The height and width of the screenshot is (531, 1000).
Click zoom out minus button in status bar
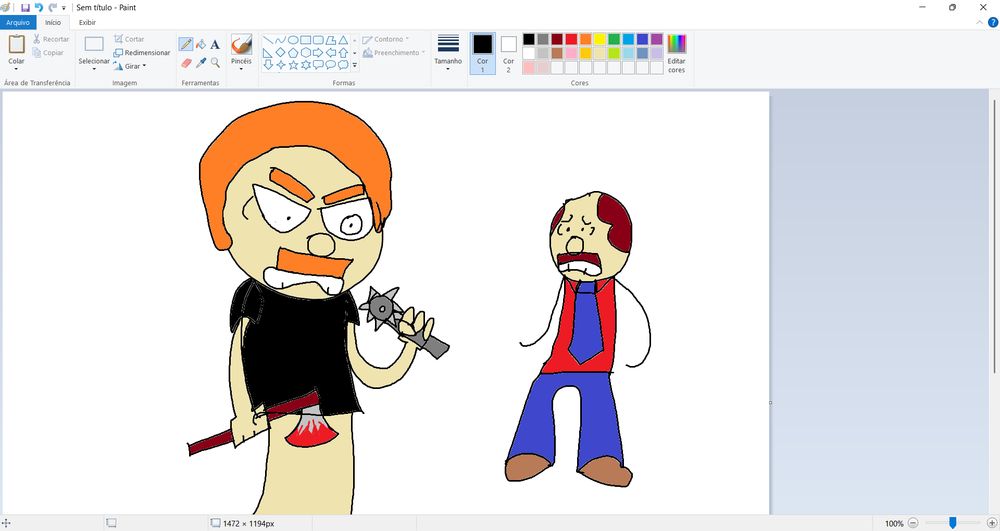tap(913, 523)
